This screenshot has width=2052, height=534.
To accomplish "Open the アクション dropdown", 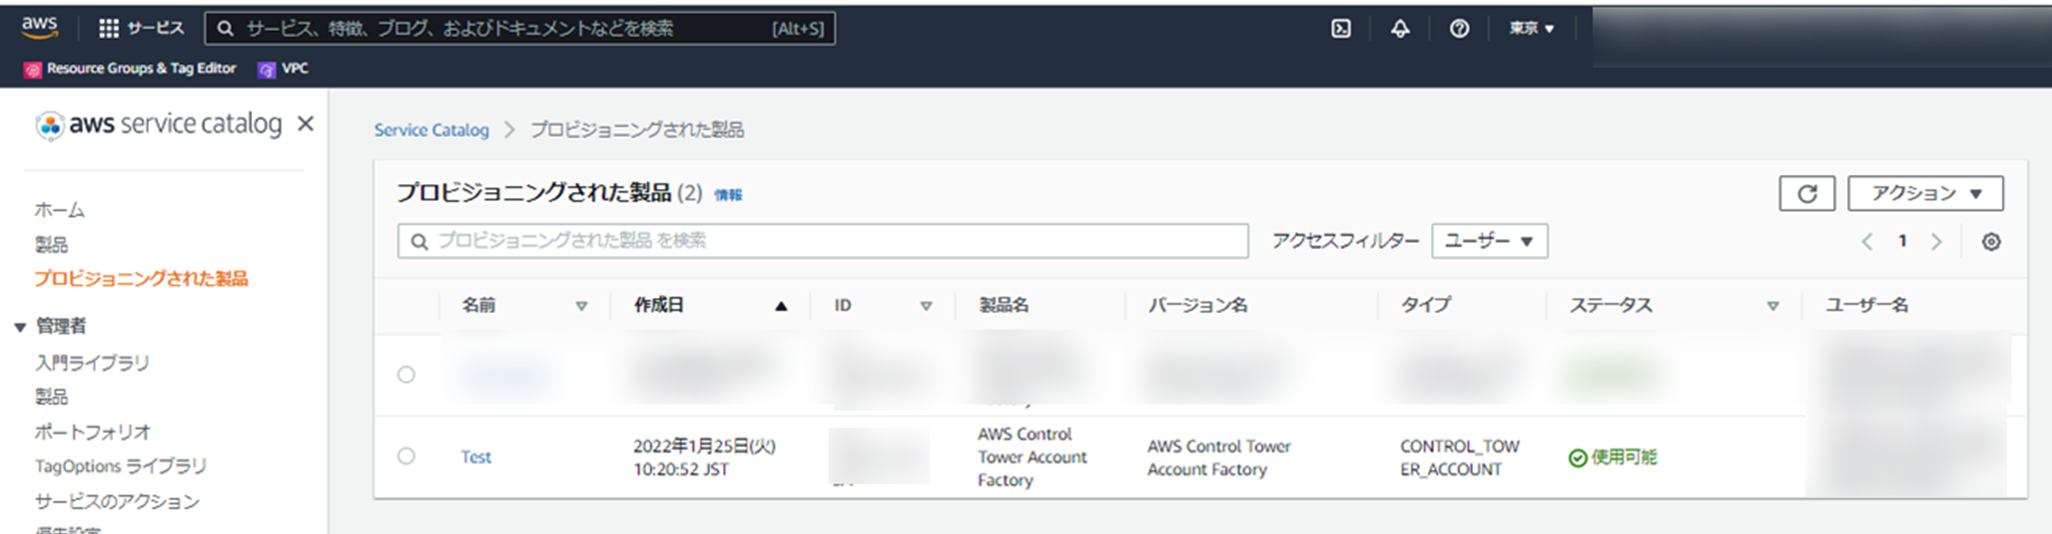I will pyautogui.click(x=1925, y=194).
